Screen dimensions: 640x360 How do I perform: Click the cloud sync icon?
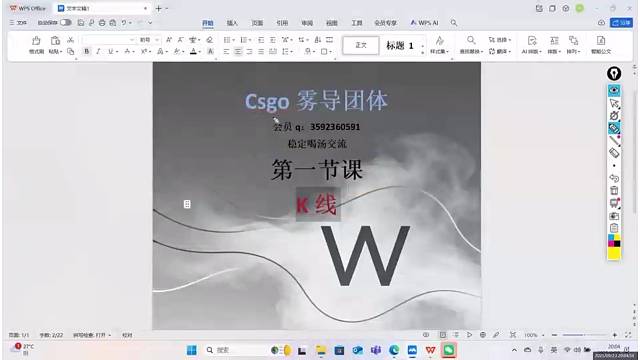pos(601,23)
